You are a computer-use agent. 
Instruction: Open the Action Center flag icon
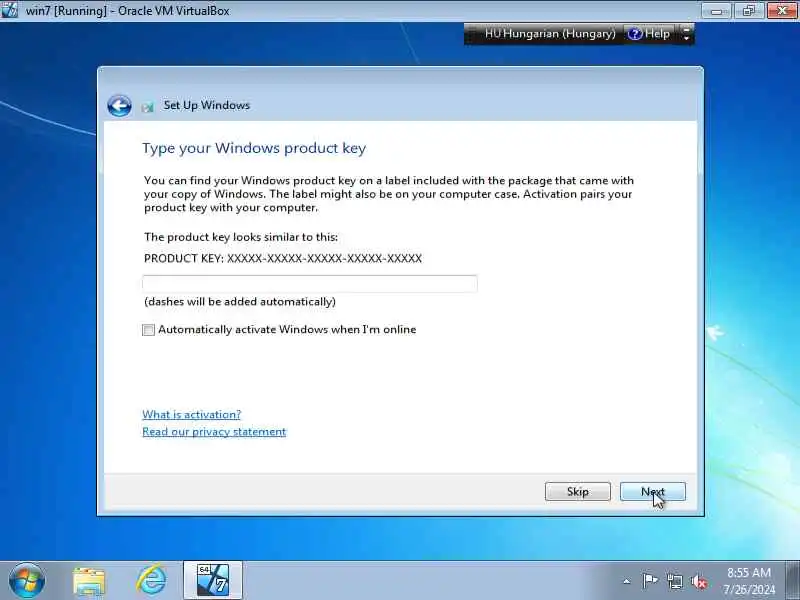coord(649,581)
